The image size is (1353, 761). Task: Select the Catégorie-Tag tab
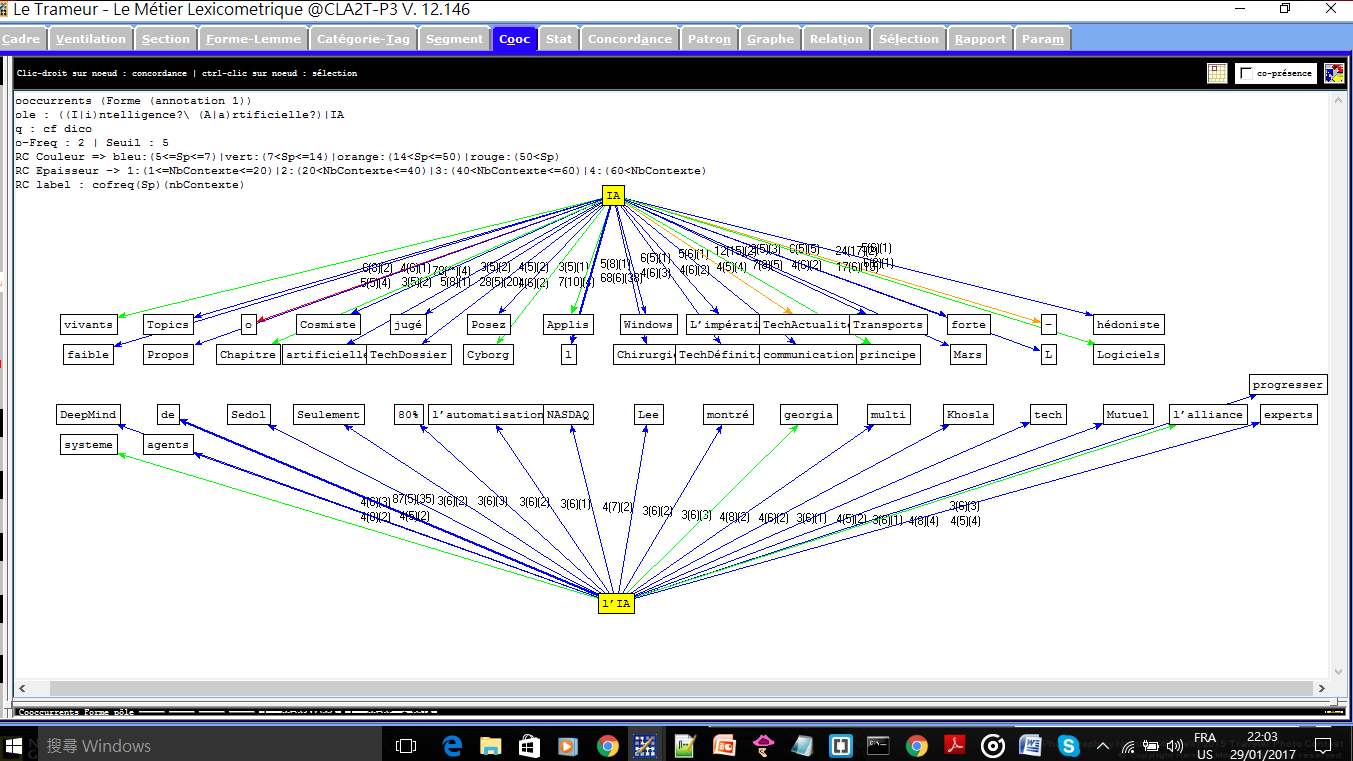(x=363, y=39)
